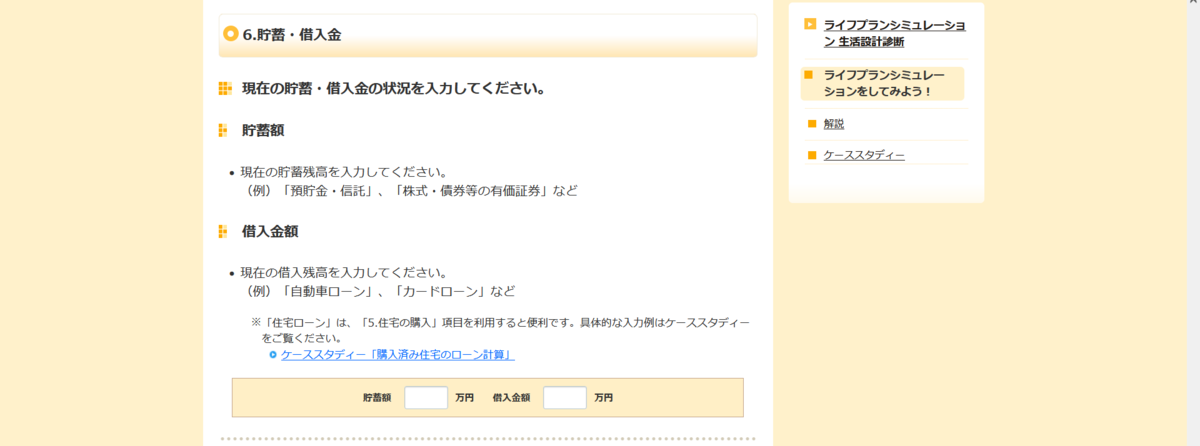Open ライフプランシミュレーション 生活設計診断 sidebar link

click(894, 33)
